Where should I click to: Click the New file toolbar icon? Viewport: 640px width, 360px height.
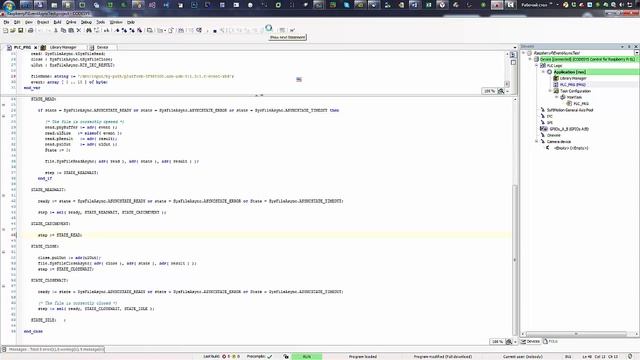[x=5, y=30]
